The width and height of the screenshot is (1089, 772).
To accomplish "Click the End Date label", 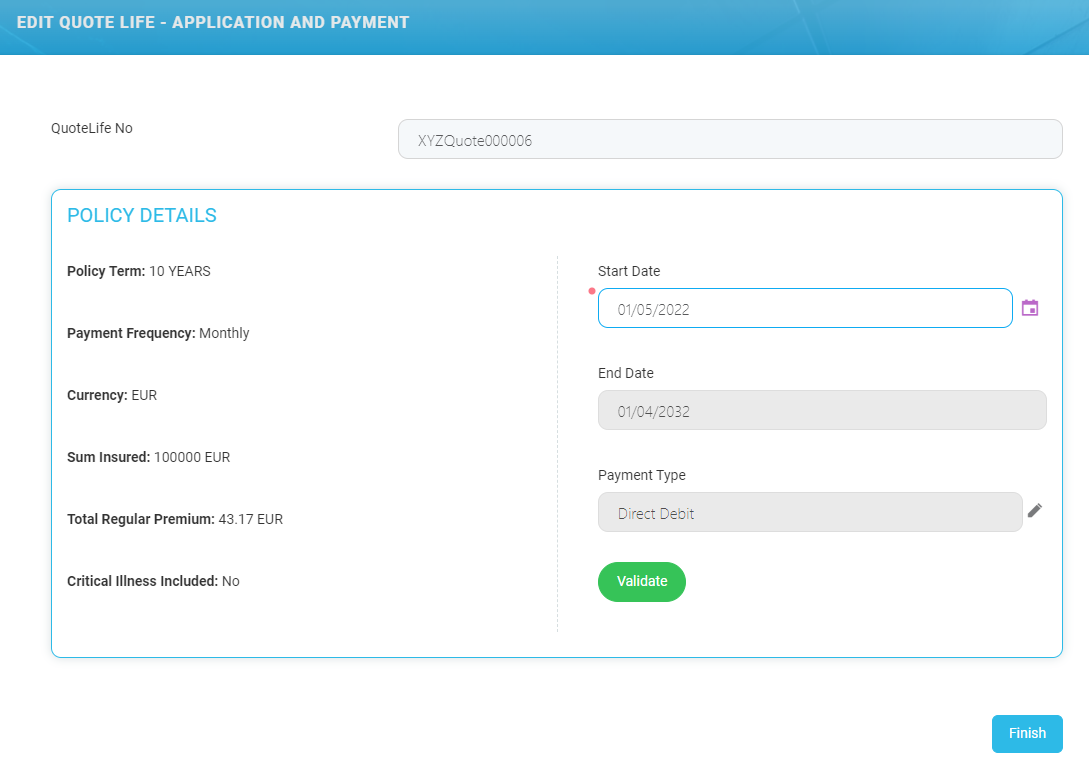I will pyautogui.click(x=626, y=373).
